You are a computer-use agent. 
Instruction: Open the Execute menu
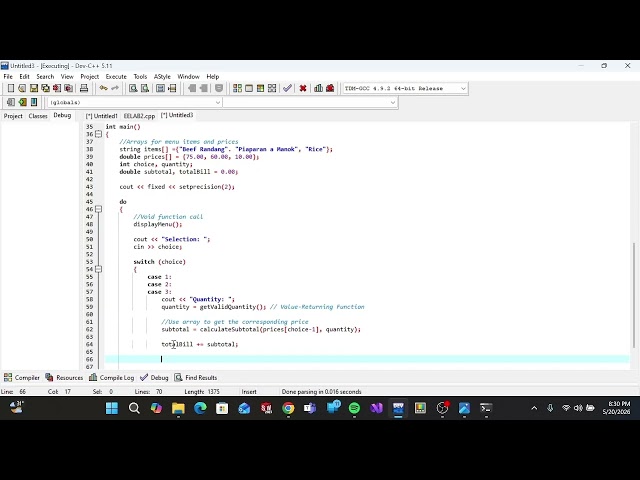[x=116, y=76]
